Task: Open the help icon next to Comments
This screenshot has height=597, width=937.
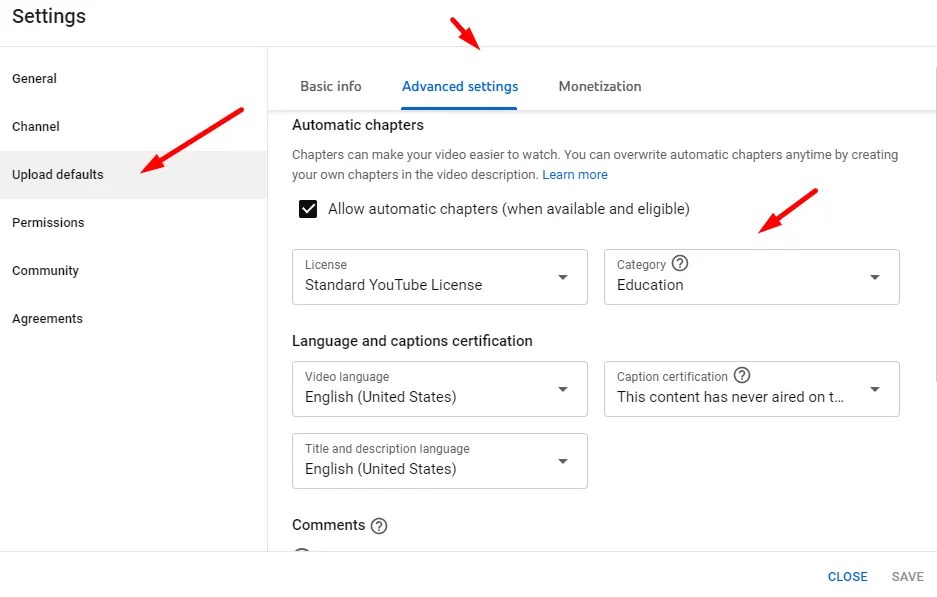Action: 379,525
